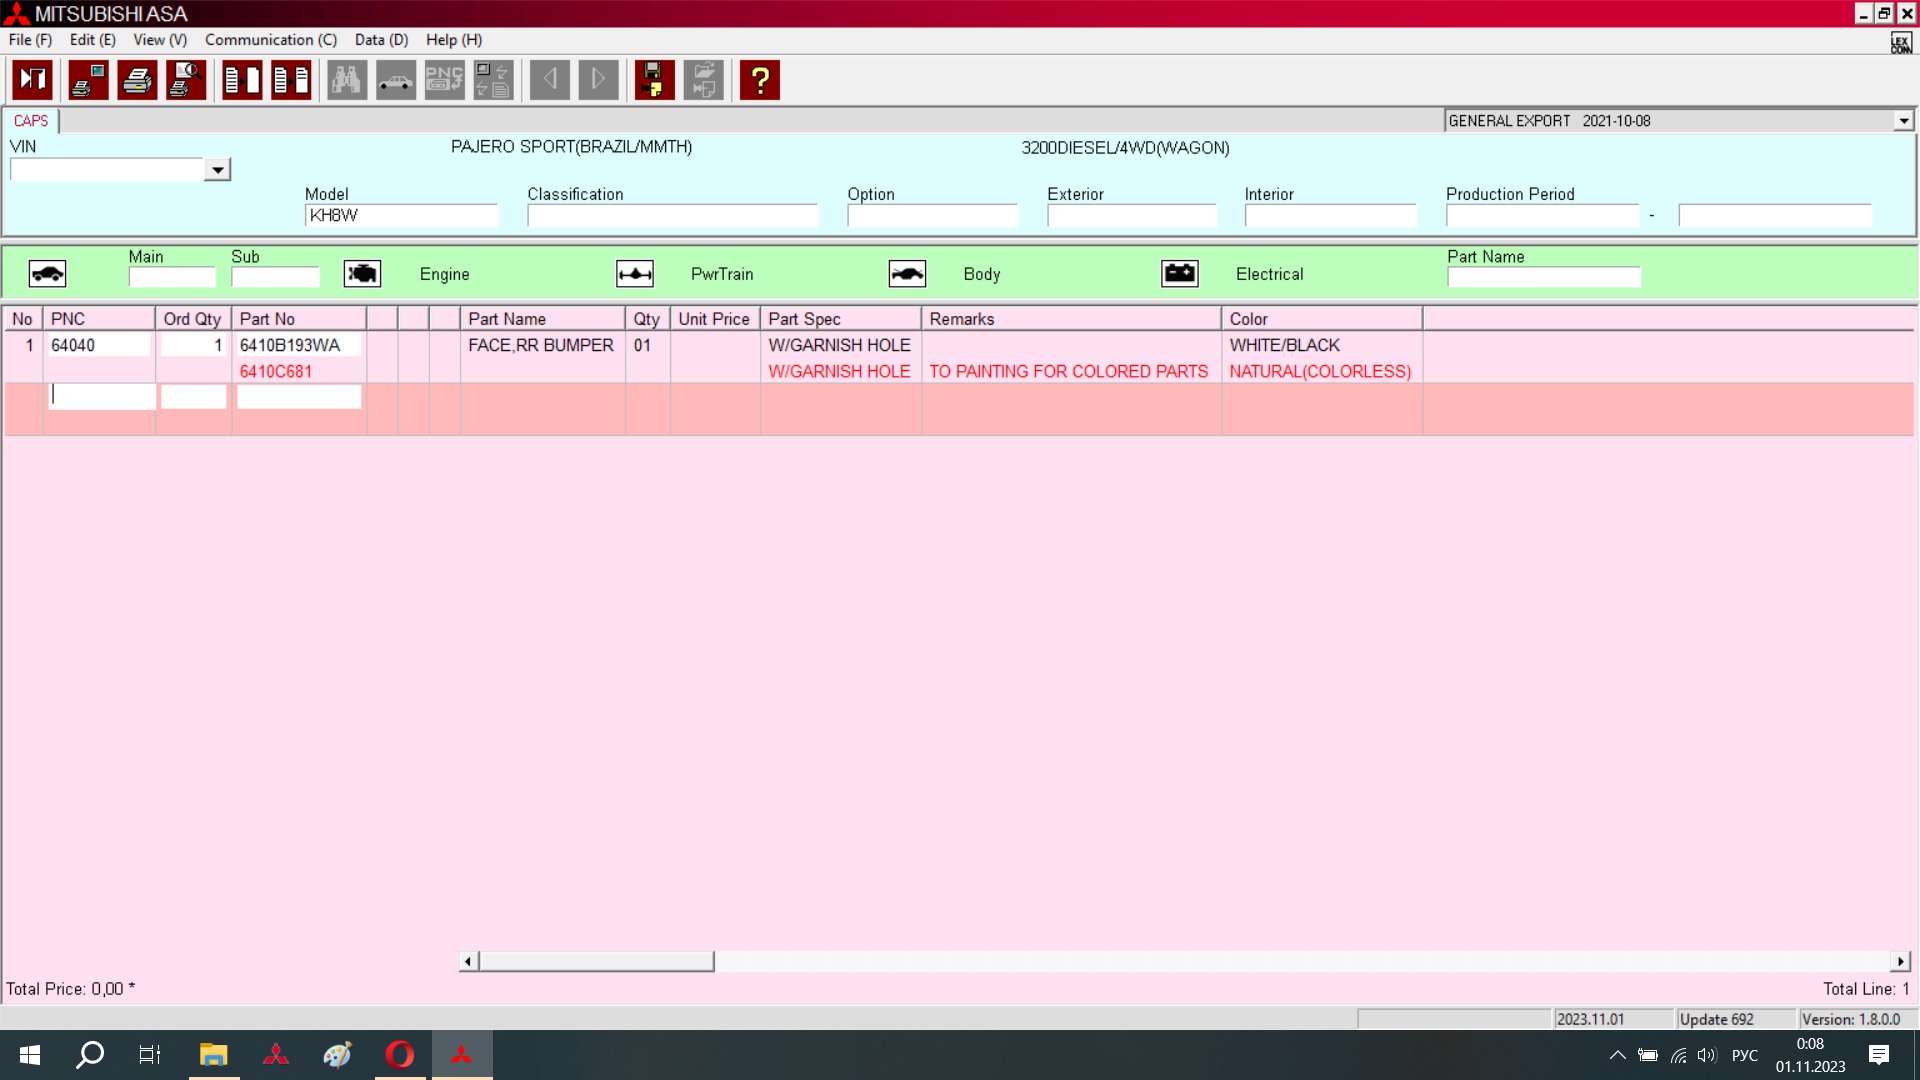
Task: Click the horizontal scrollbar right arrow
Action: pos(1900,961)
